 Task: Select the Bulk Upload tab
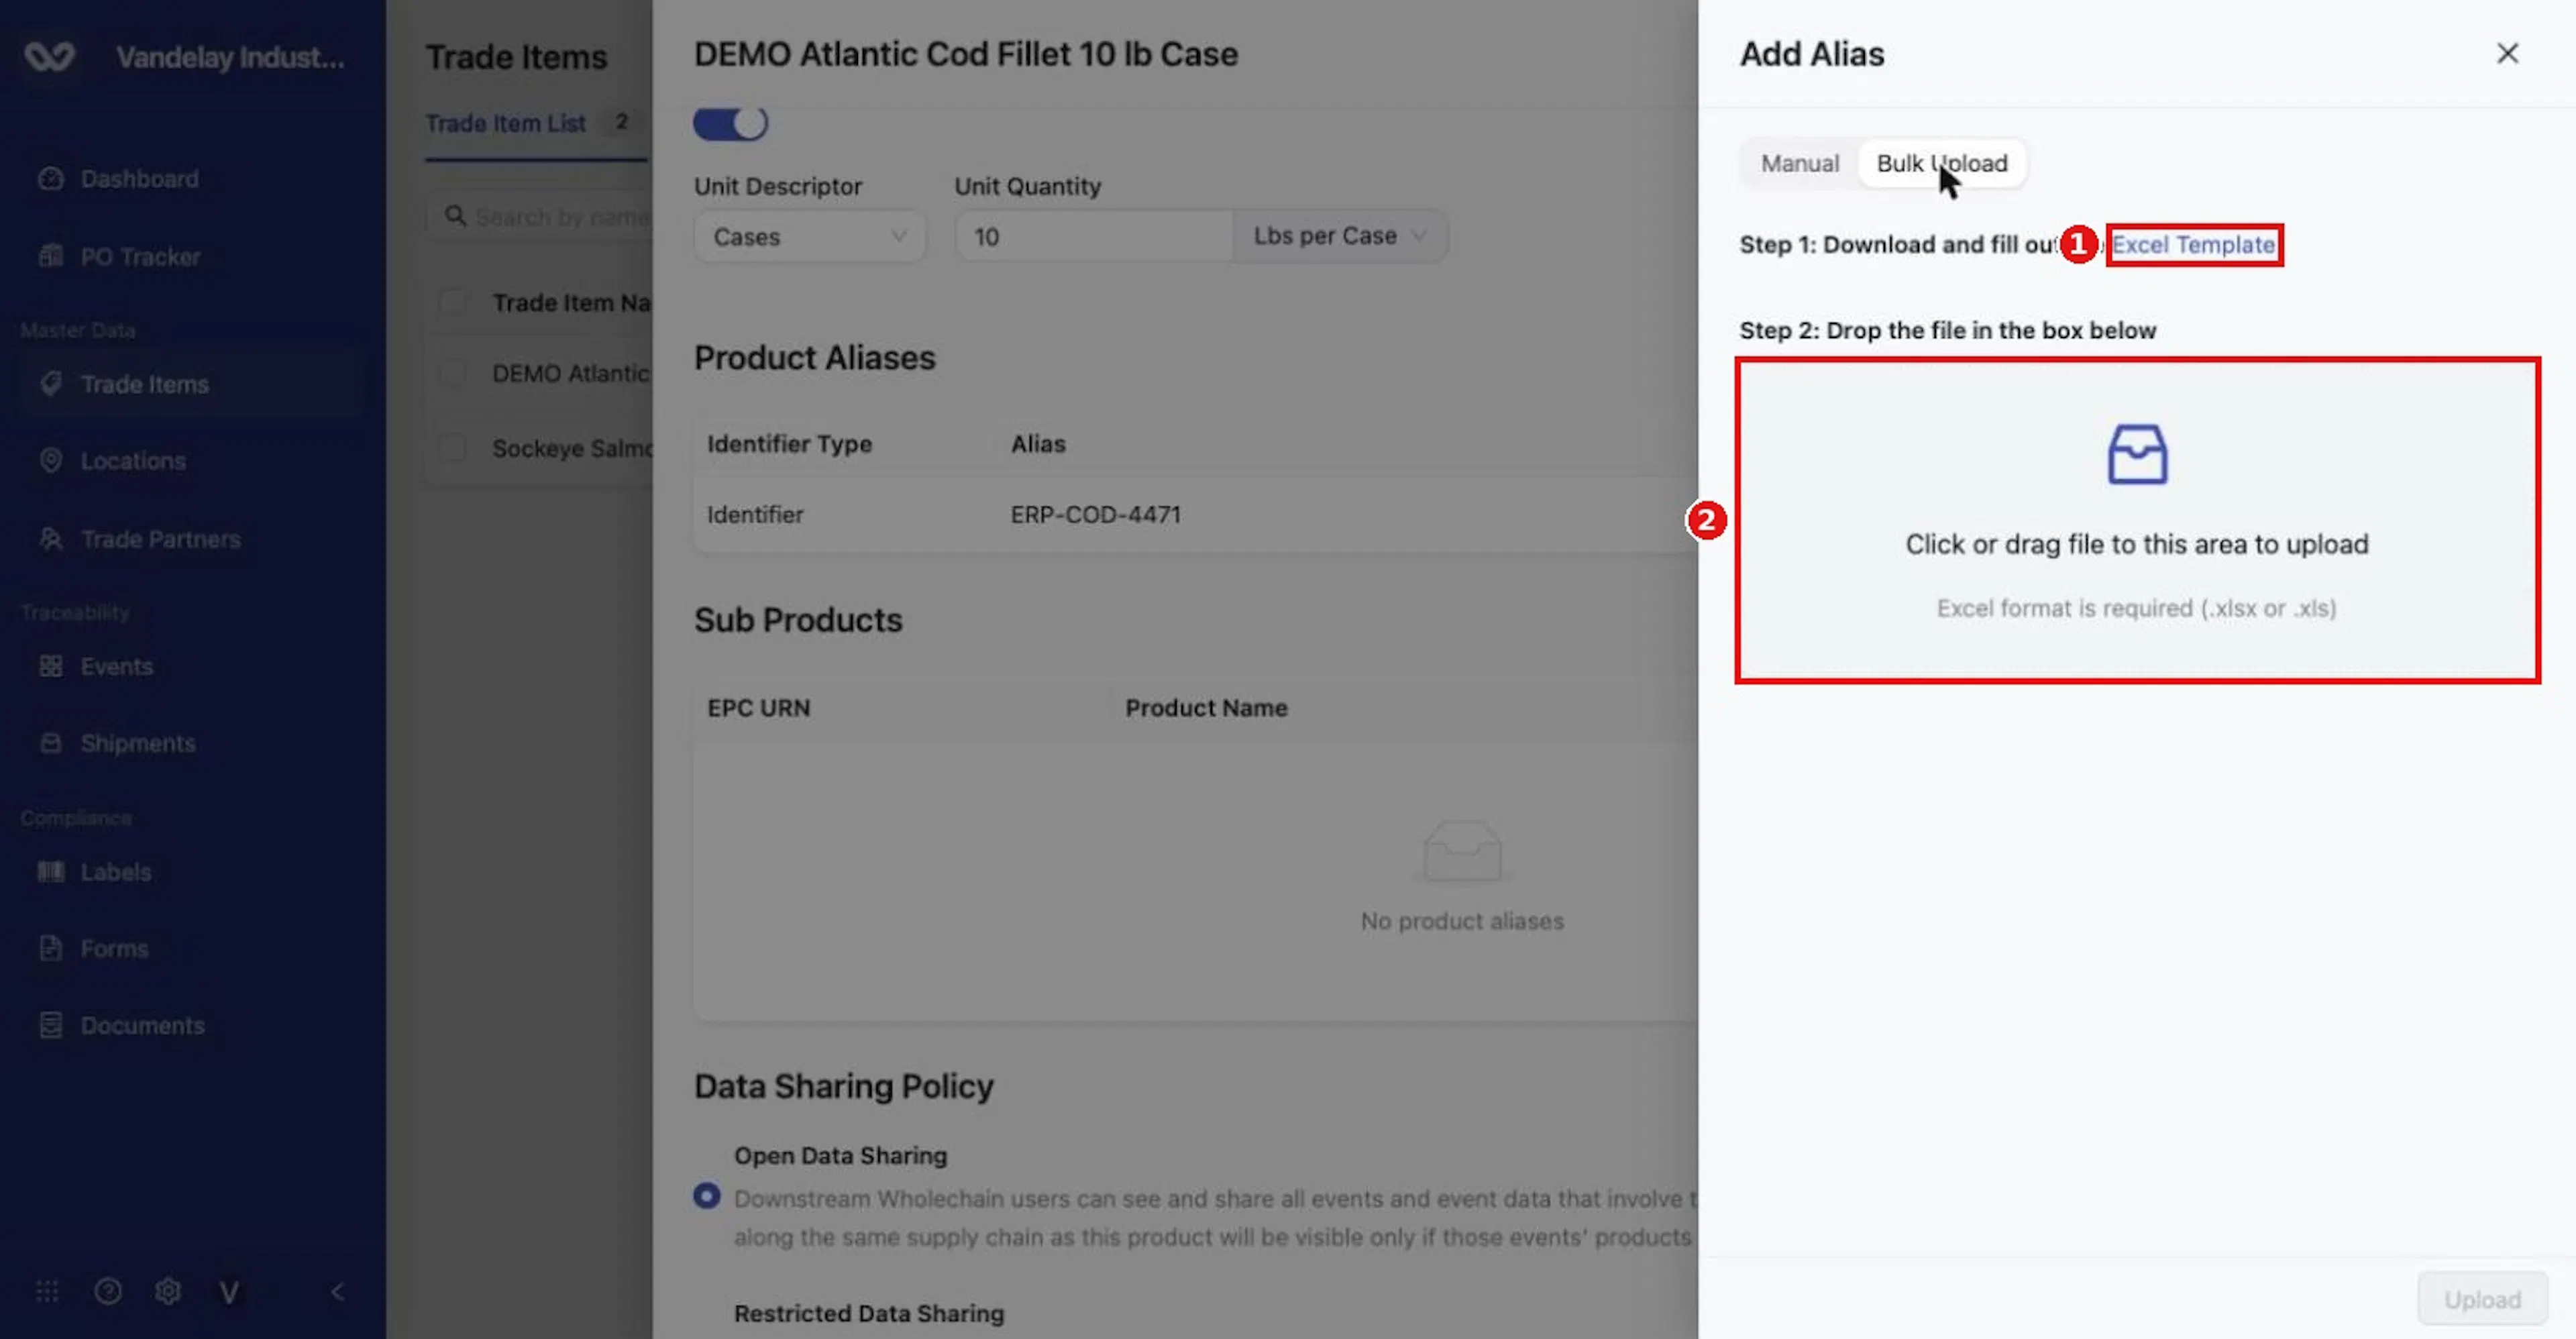click(x=1942, y=163)
